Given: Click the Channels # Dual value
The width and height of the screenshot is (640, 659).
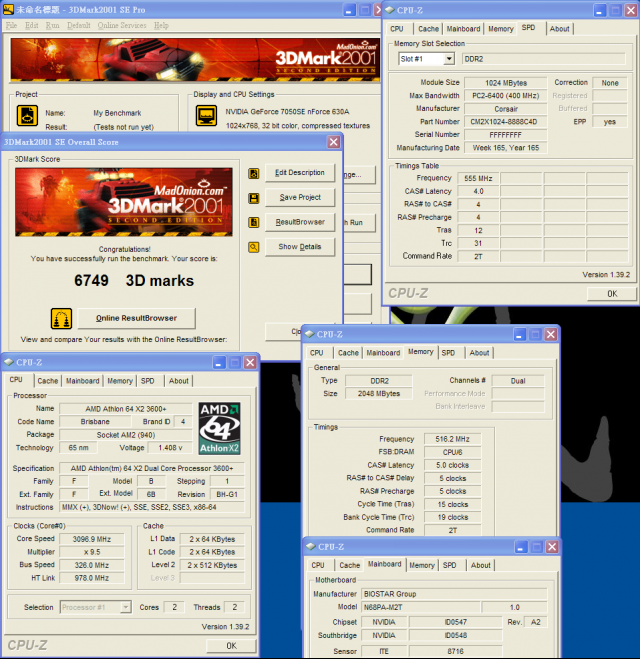Looking at the screenshot, I should (518, 381).
